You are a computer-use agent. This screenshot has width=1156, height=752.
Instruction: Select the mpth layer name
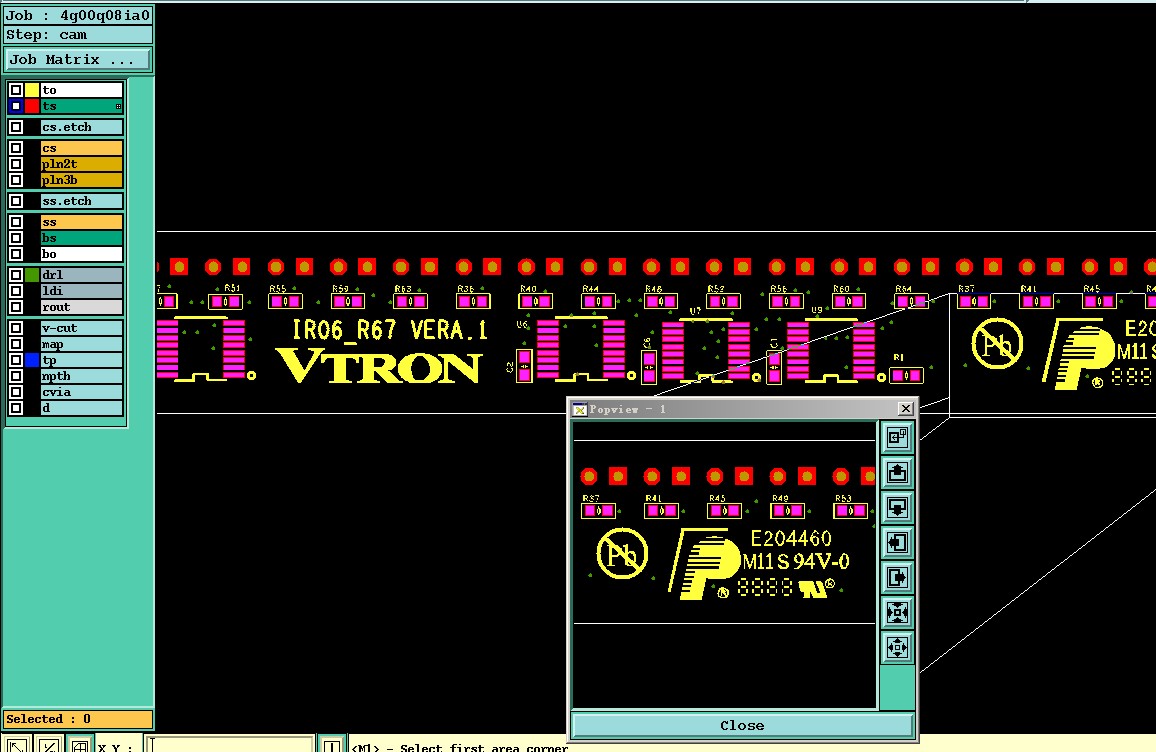point(81,376)
